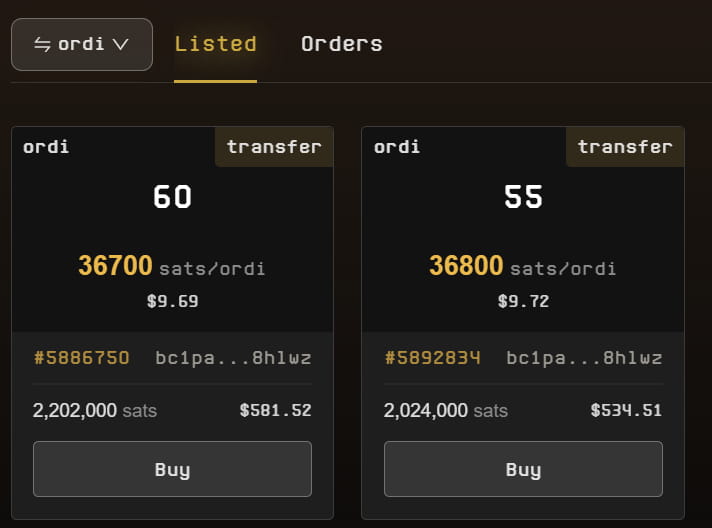The image size is (712, 528).
Task: Click seller address on the 60 ordi card
Action: coord(233,358)
